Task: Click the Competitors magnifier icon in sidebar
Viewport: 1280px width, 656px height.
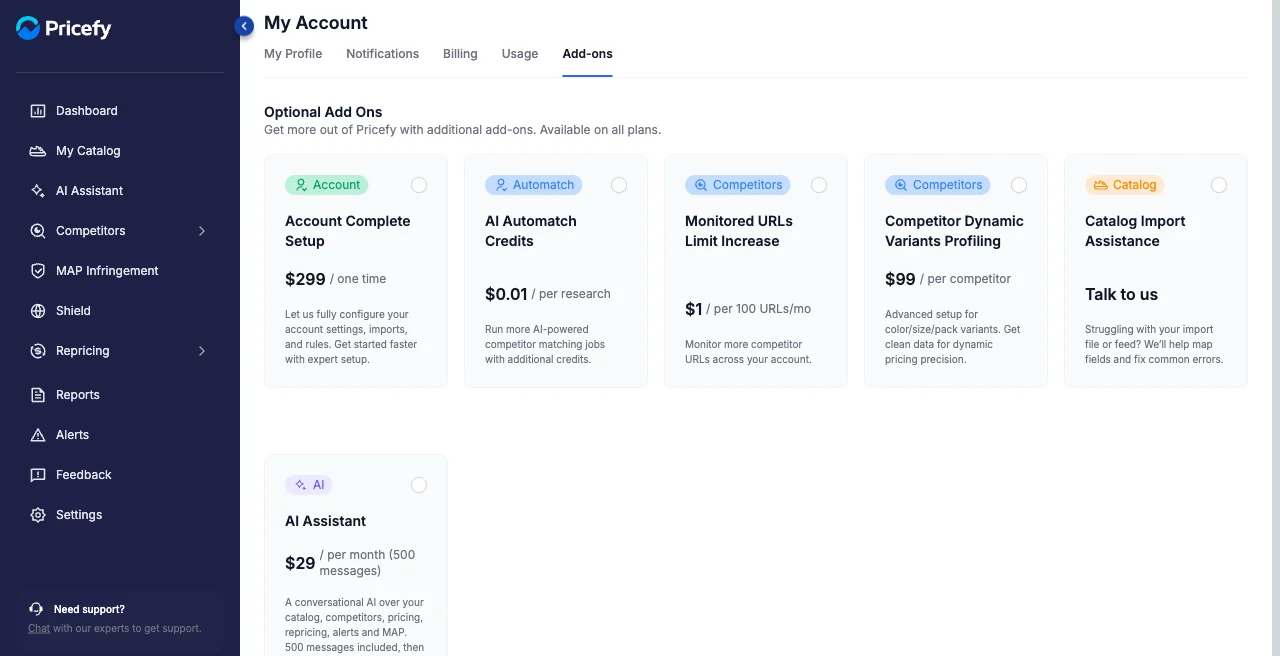Action: [38, 231]
